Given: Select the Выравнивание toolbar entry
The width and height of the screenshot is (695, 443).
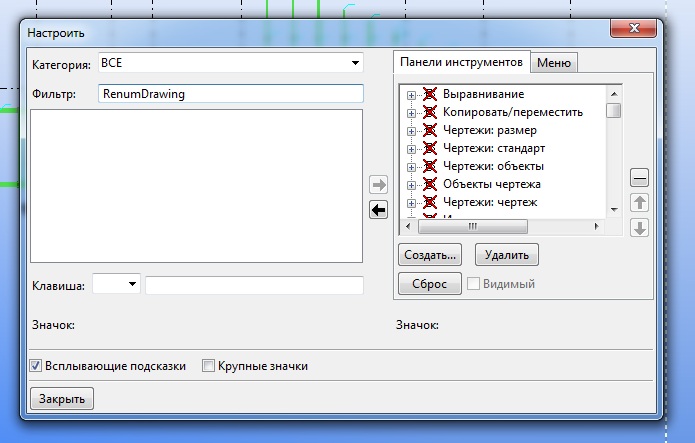Looking at the screenshot, I should pyautogui.click(x=483, y=94).
